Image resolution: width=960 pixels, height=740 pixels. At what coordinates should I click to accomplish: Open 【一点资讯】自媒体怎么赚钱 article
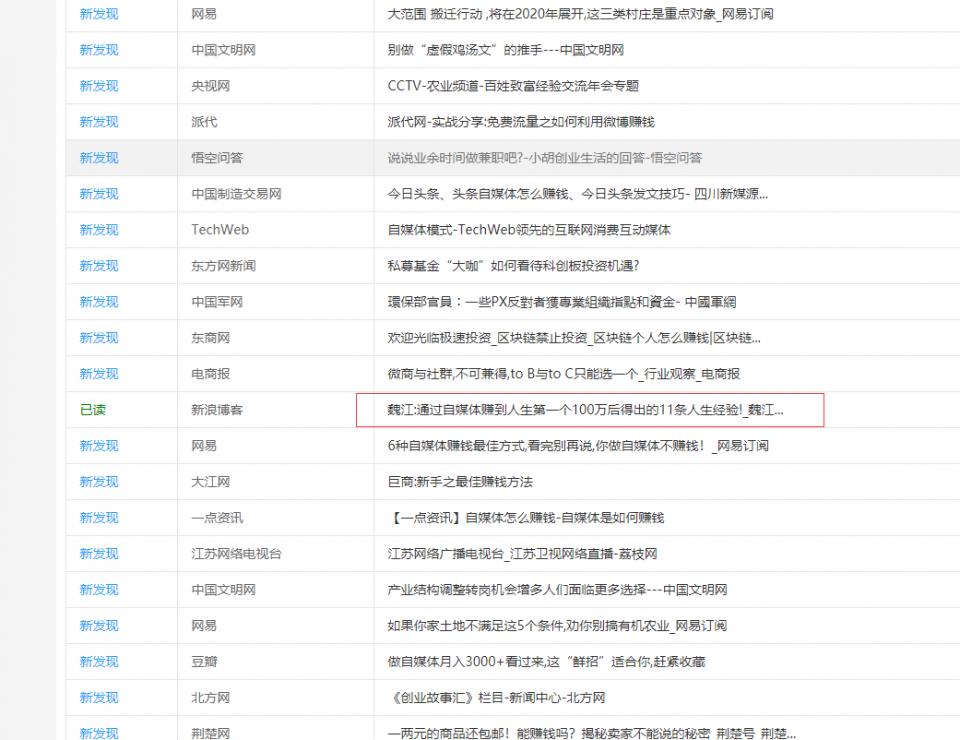527,518
